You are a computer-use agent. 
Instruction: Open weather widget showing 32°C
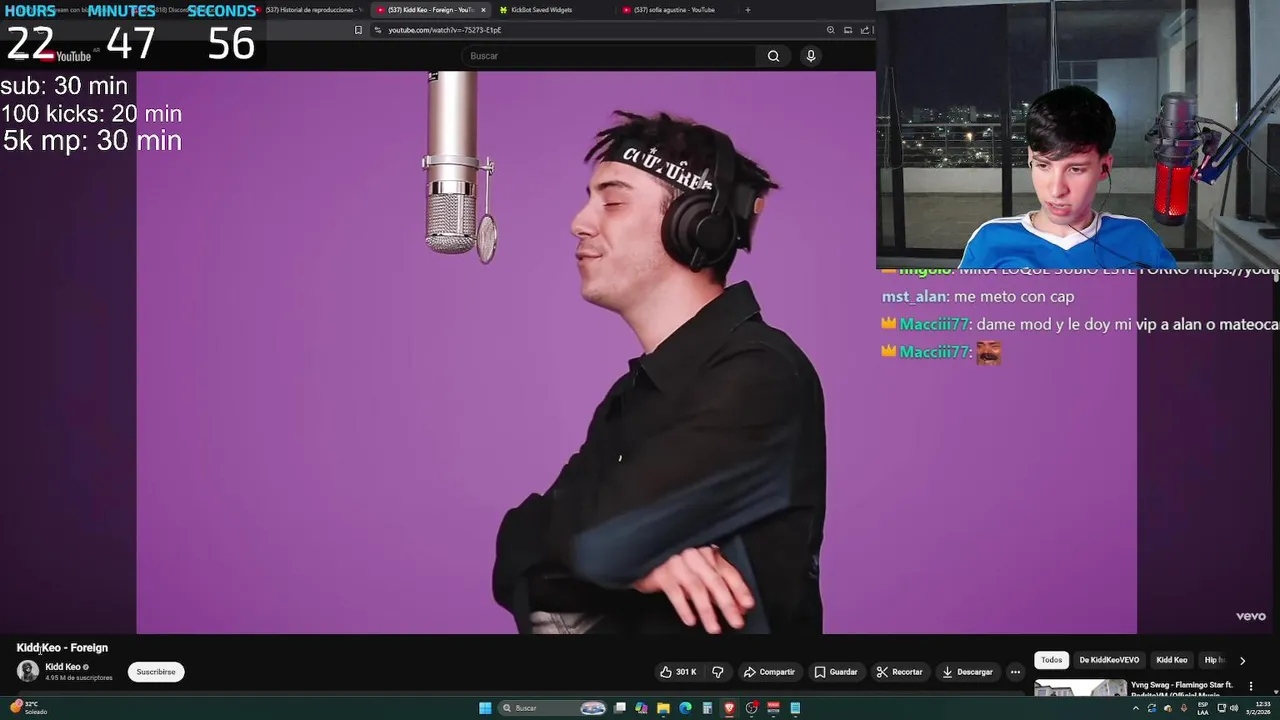point(28,708)
